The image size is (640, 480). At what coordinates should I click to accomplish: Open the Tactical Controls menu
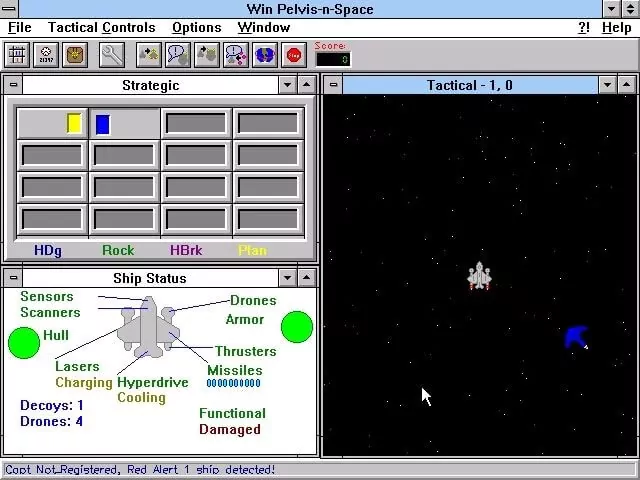pos(102,28)
